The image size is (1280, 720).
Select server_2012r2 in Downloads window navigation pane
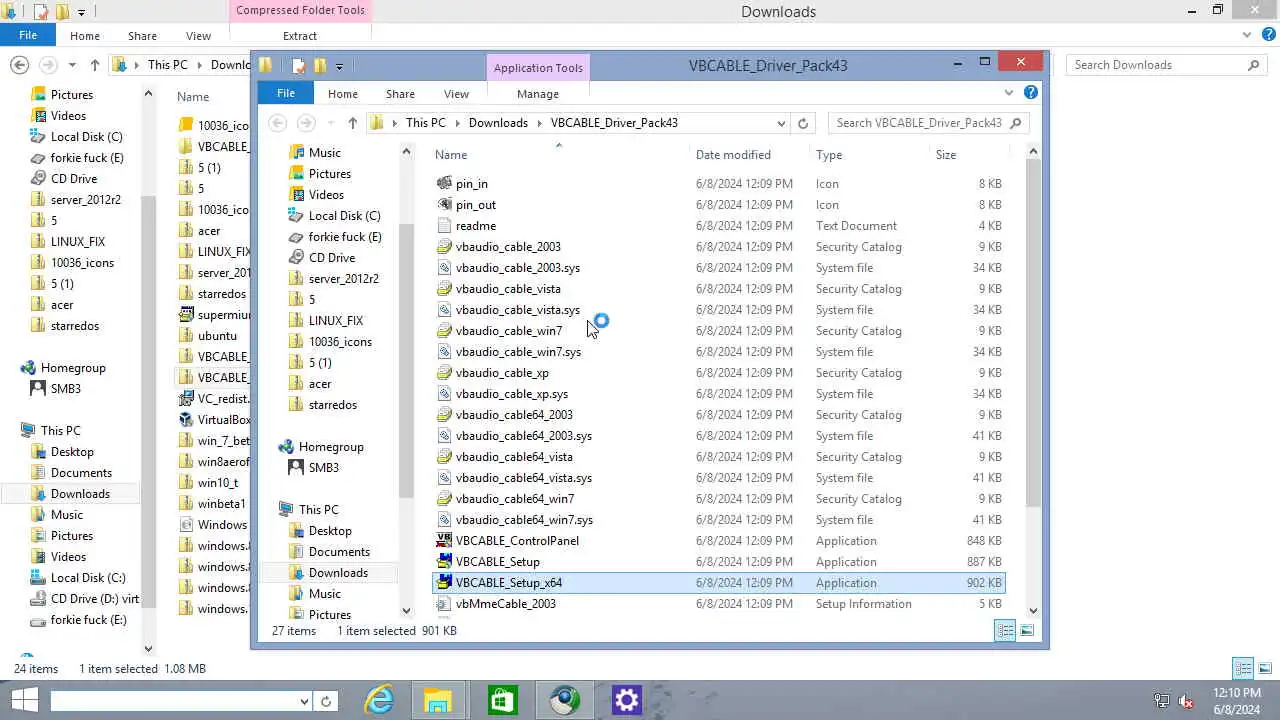[x=86, y=200]
